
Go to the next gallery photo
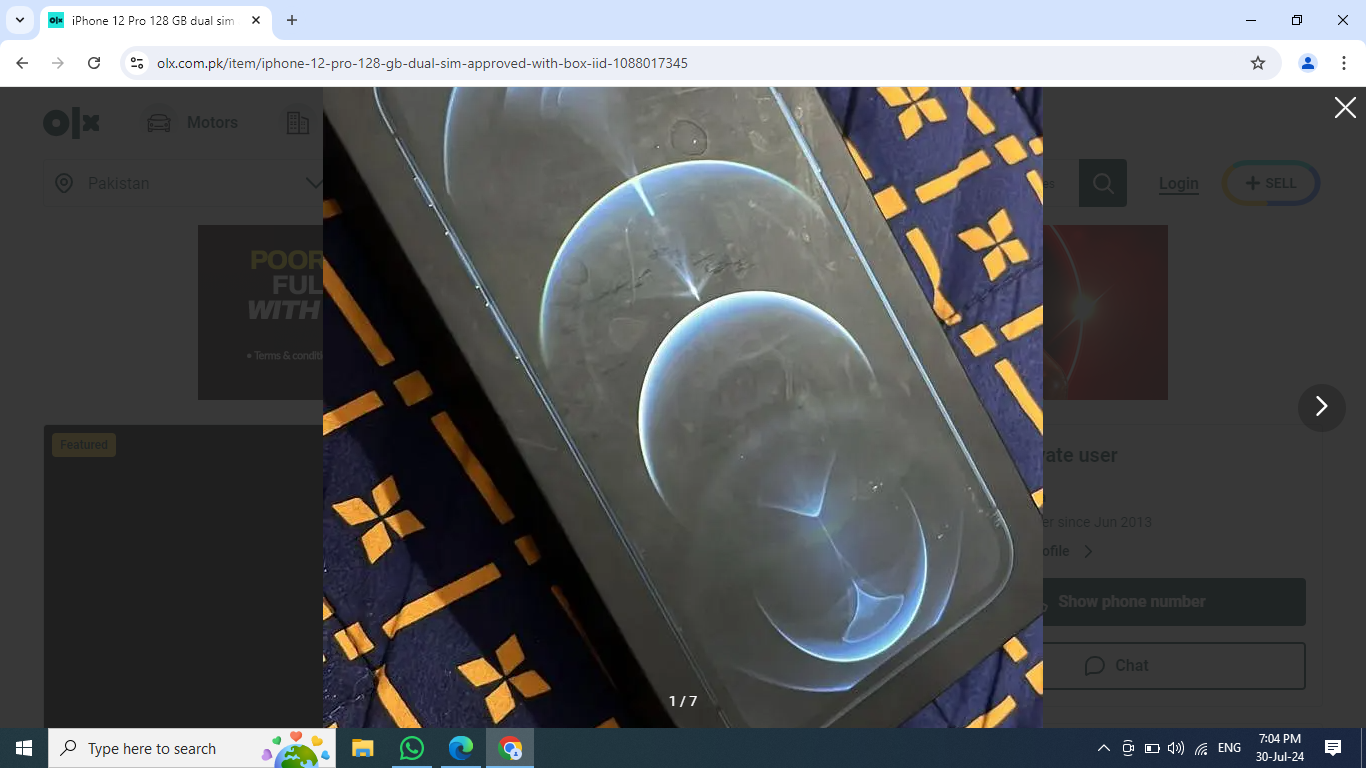1321,406
